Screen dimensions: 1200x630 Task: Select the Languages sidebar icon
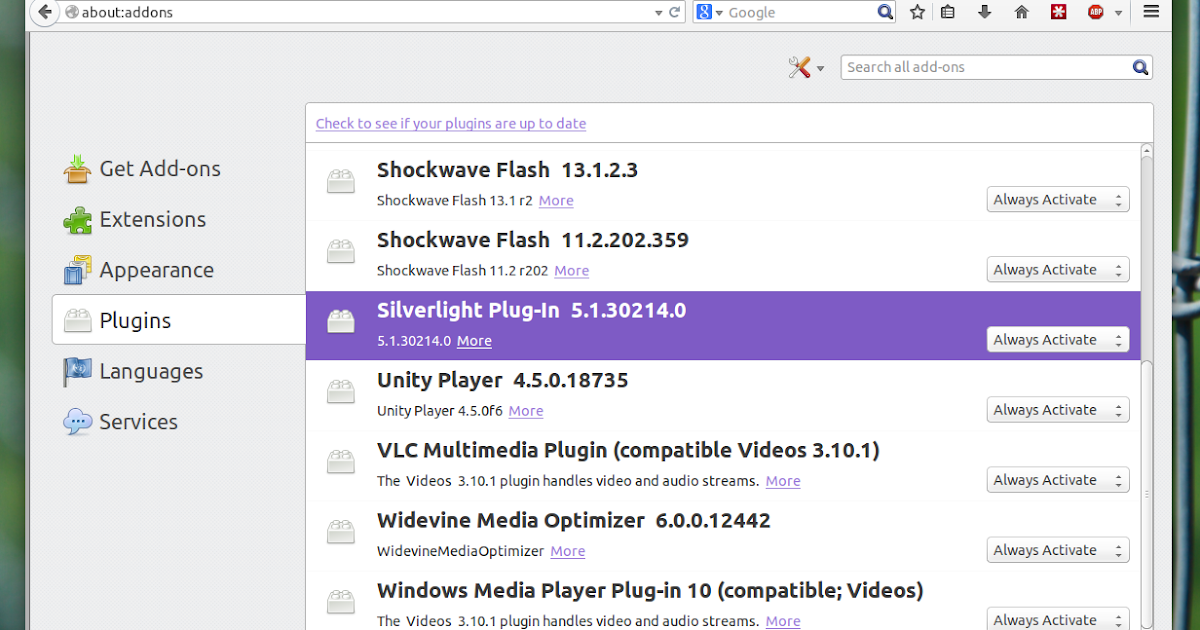(x=75, y=371)
